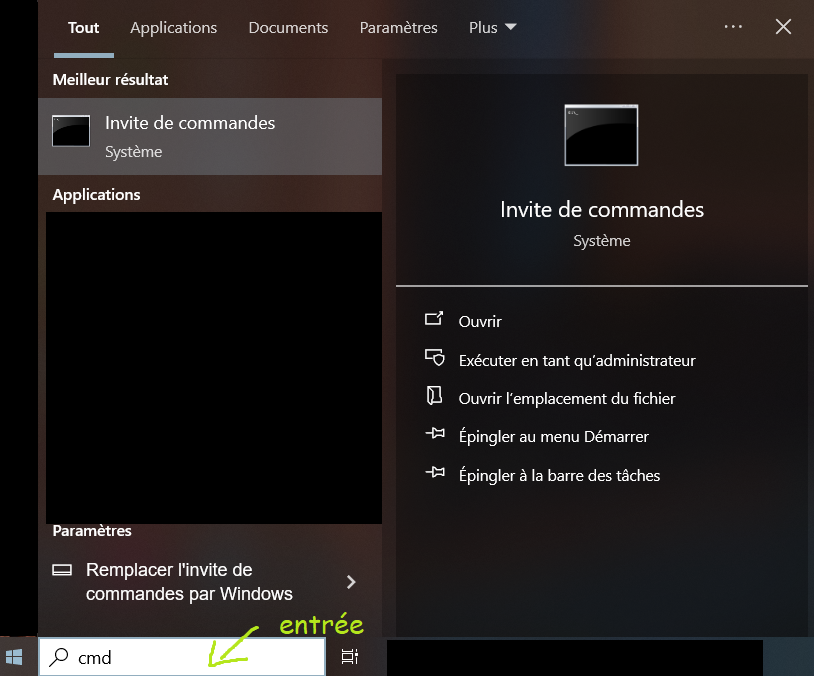The height and width of the screenshot is (676, 814).
Task: Select Exécuter en tant qu'administrateur
Action: (577, 360)
